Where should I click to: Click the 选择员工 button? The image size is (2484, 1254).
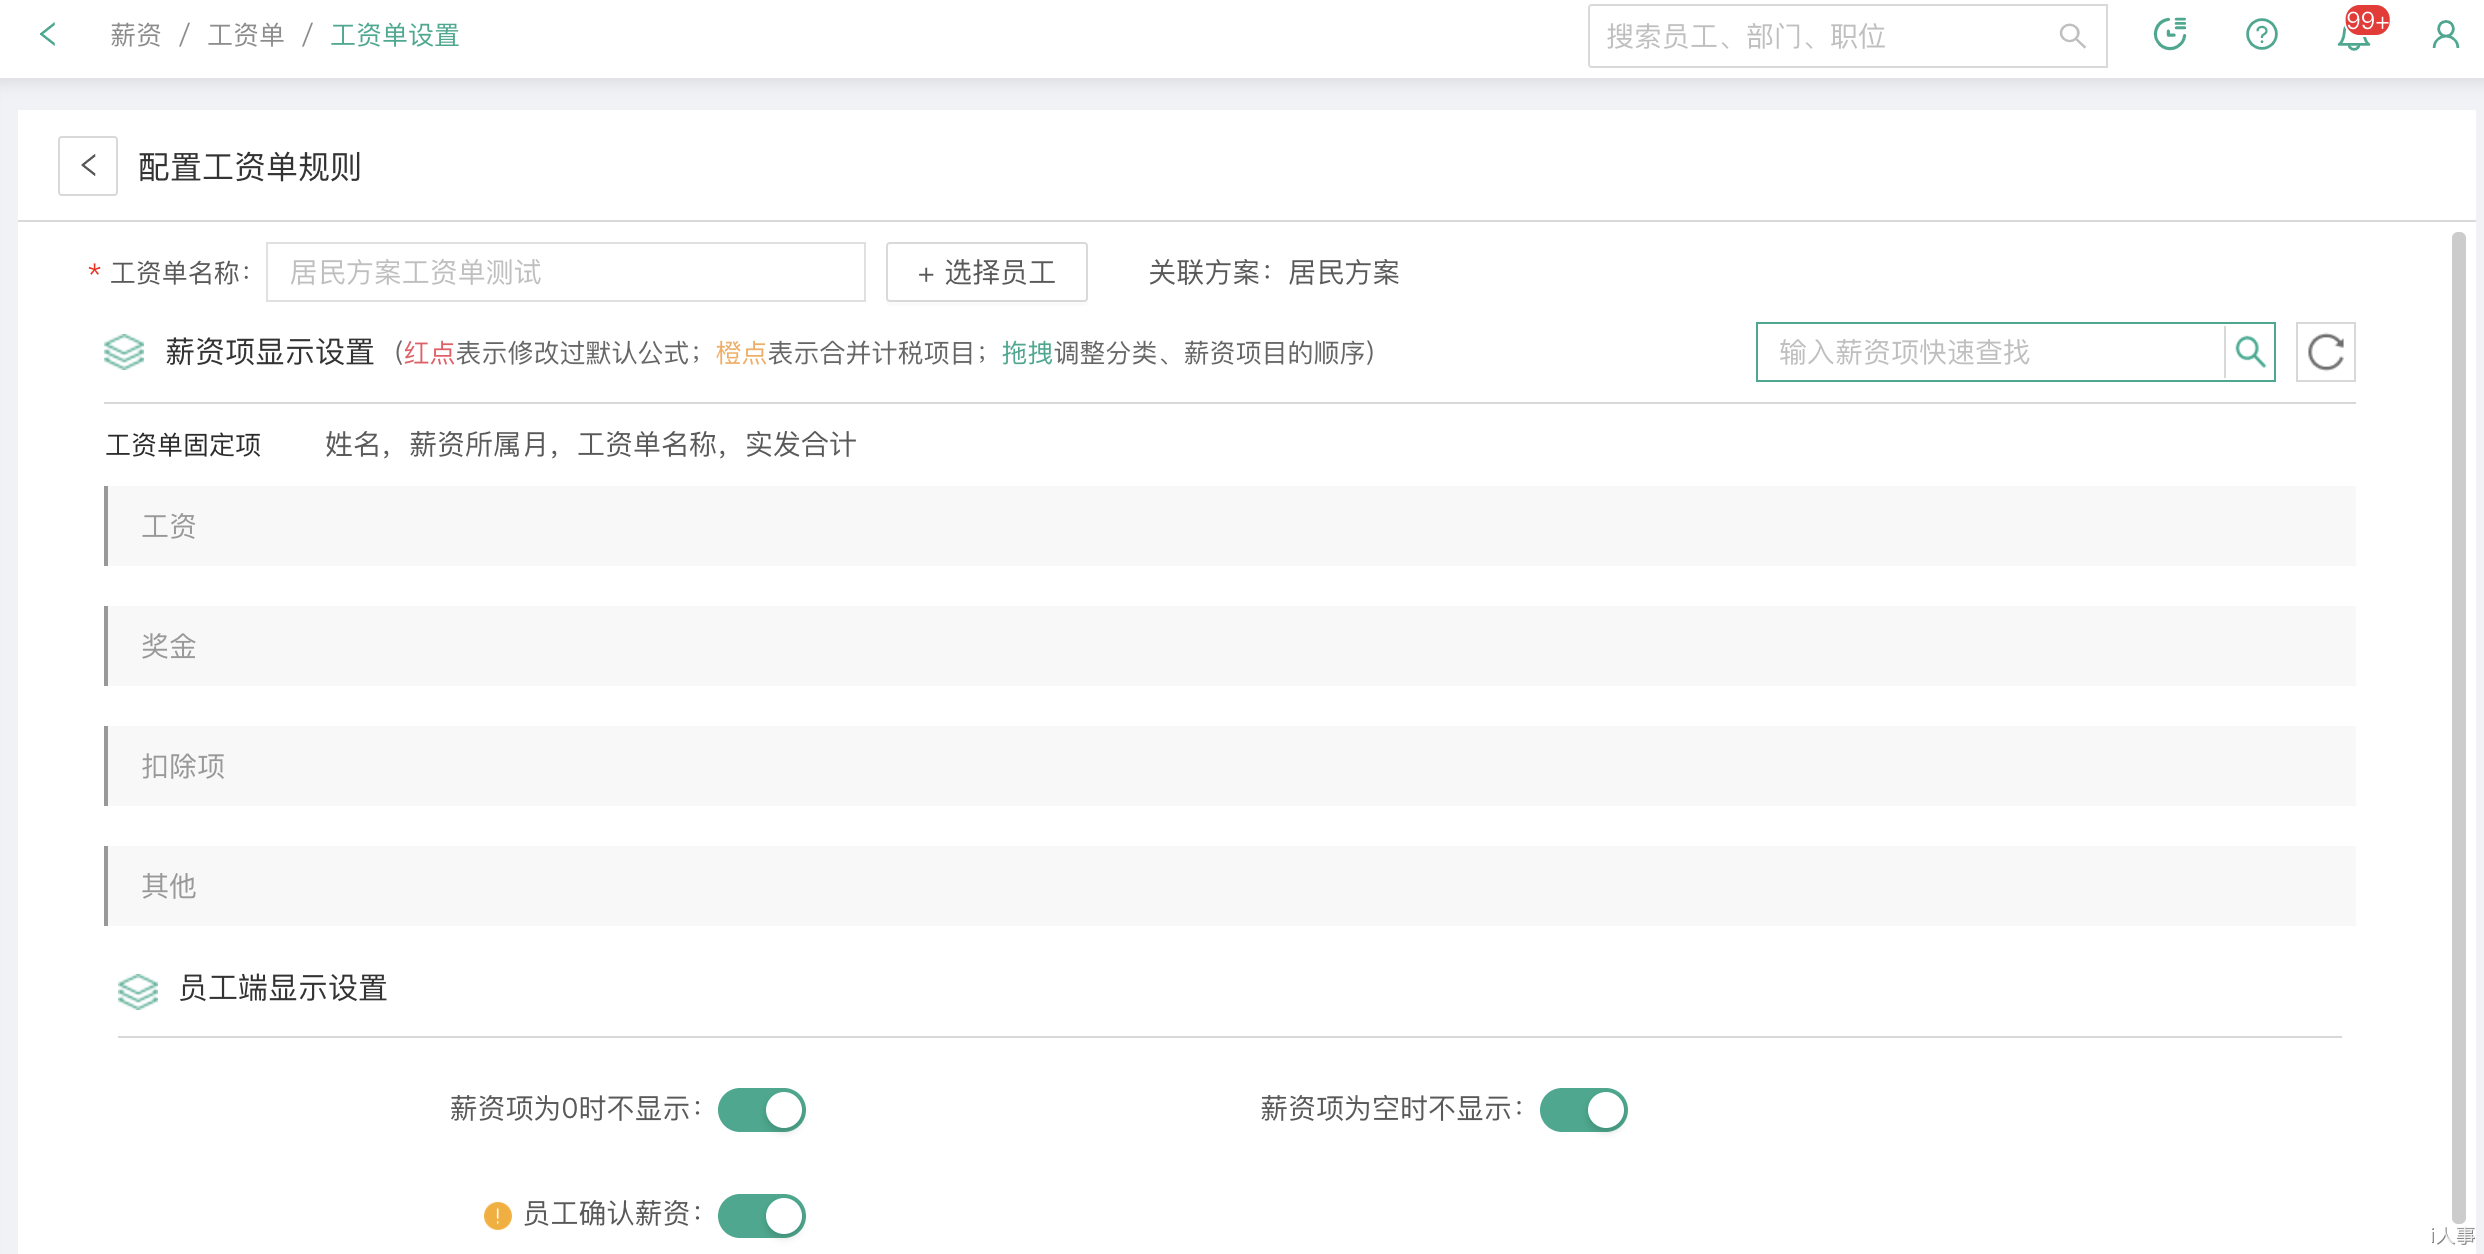(986, 272)
